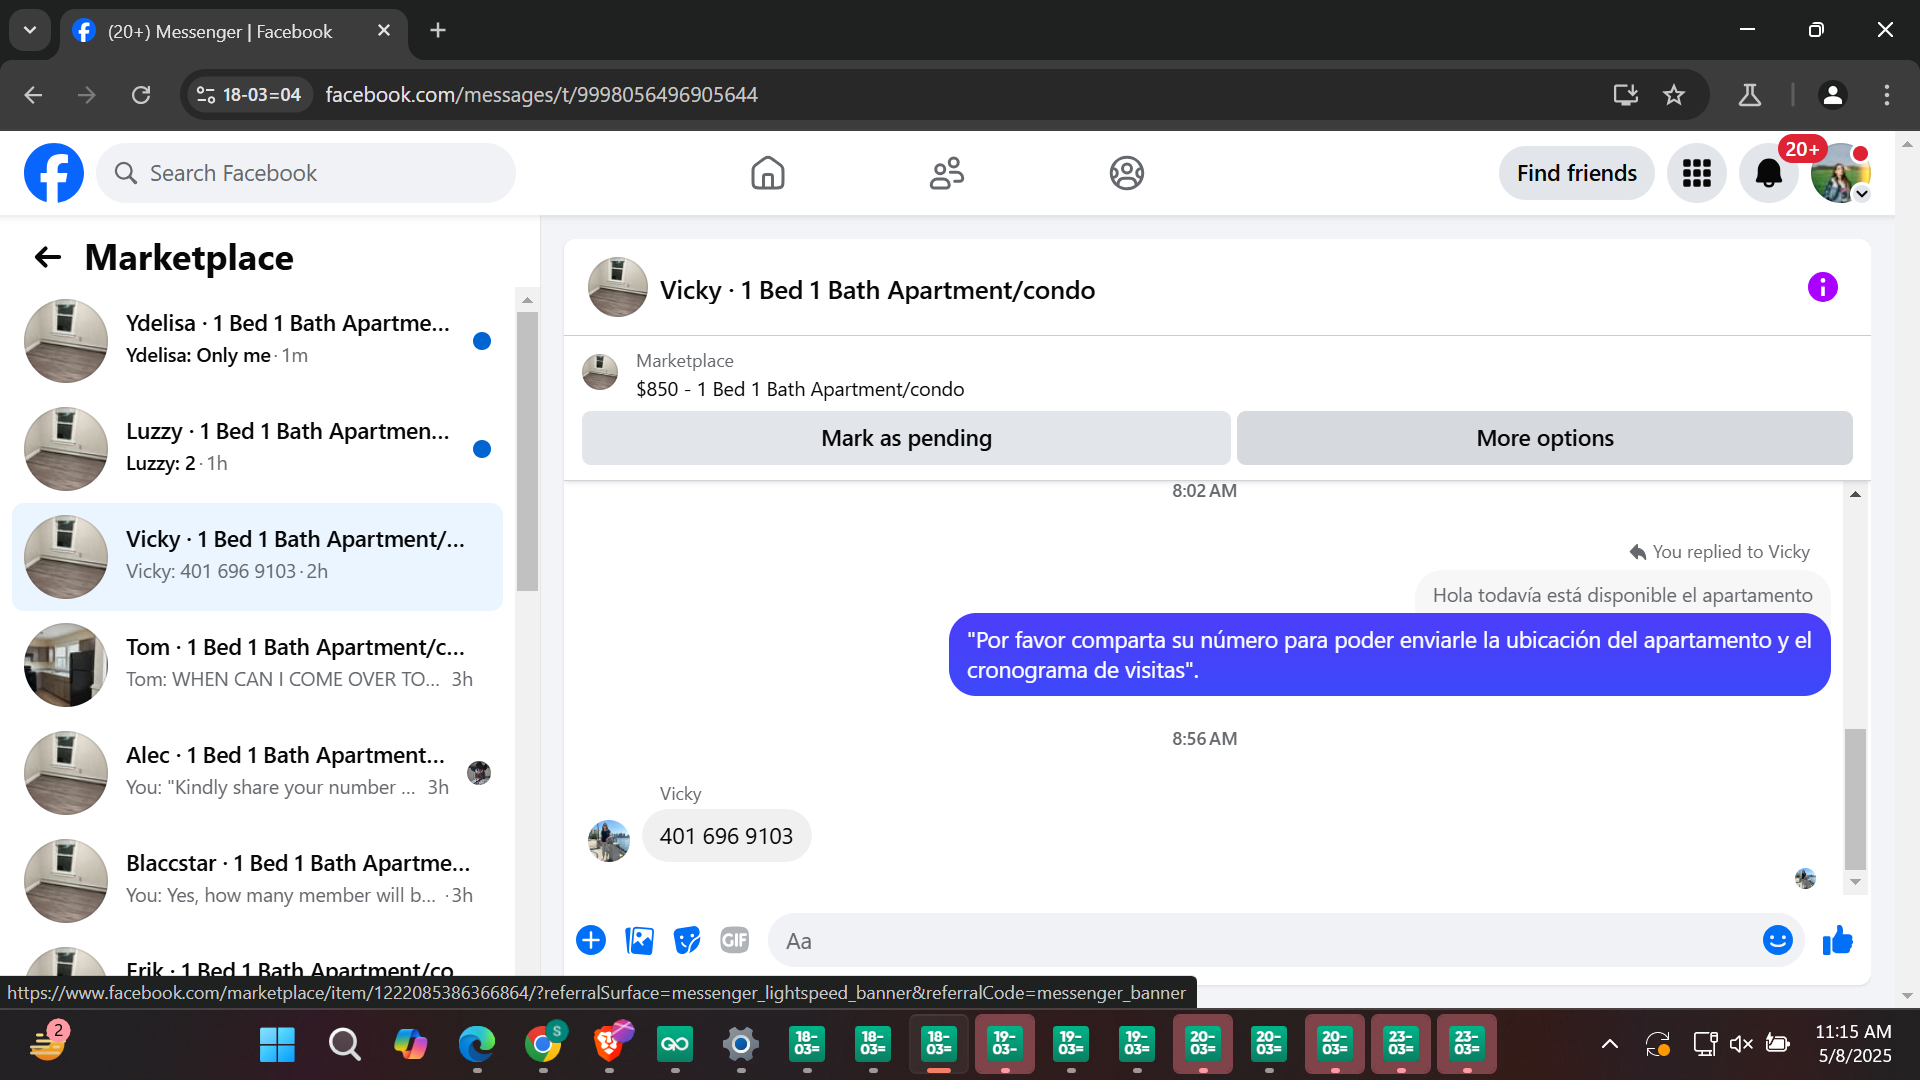This screenshot has width=1920, height=1080.
Task: Open the tab search dropdown
Action: coord(30,30)
